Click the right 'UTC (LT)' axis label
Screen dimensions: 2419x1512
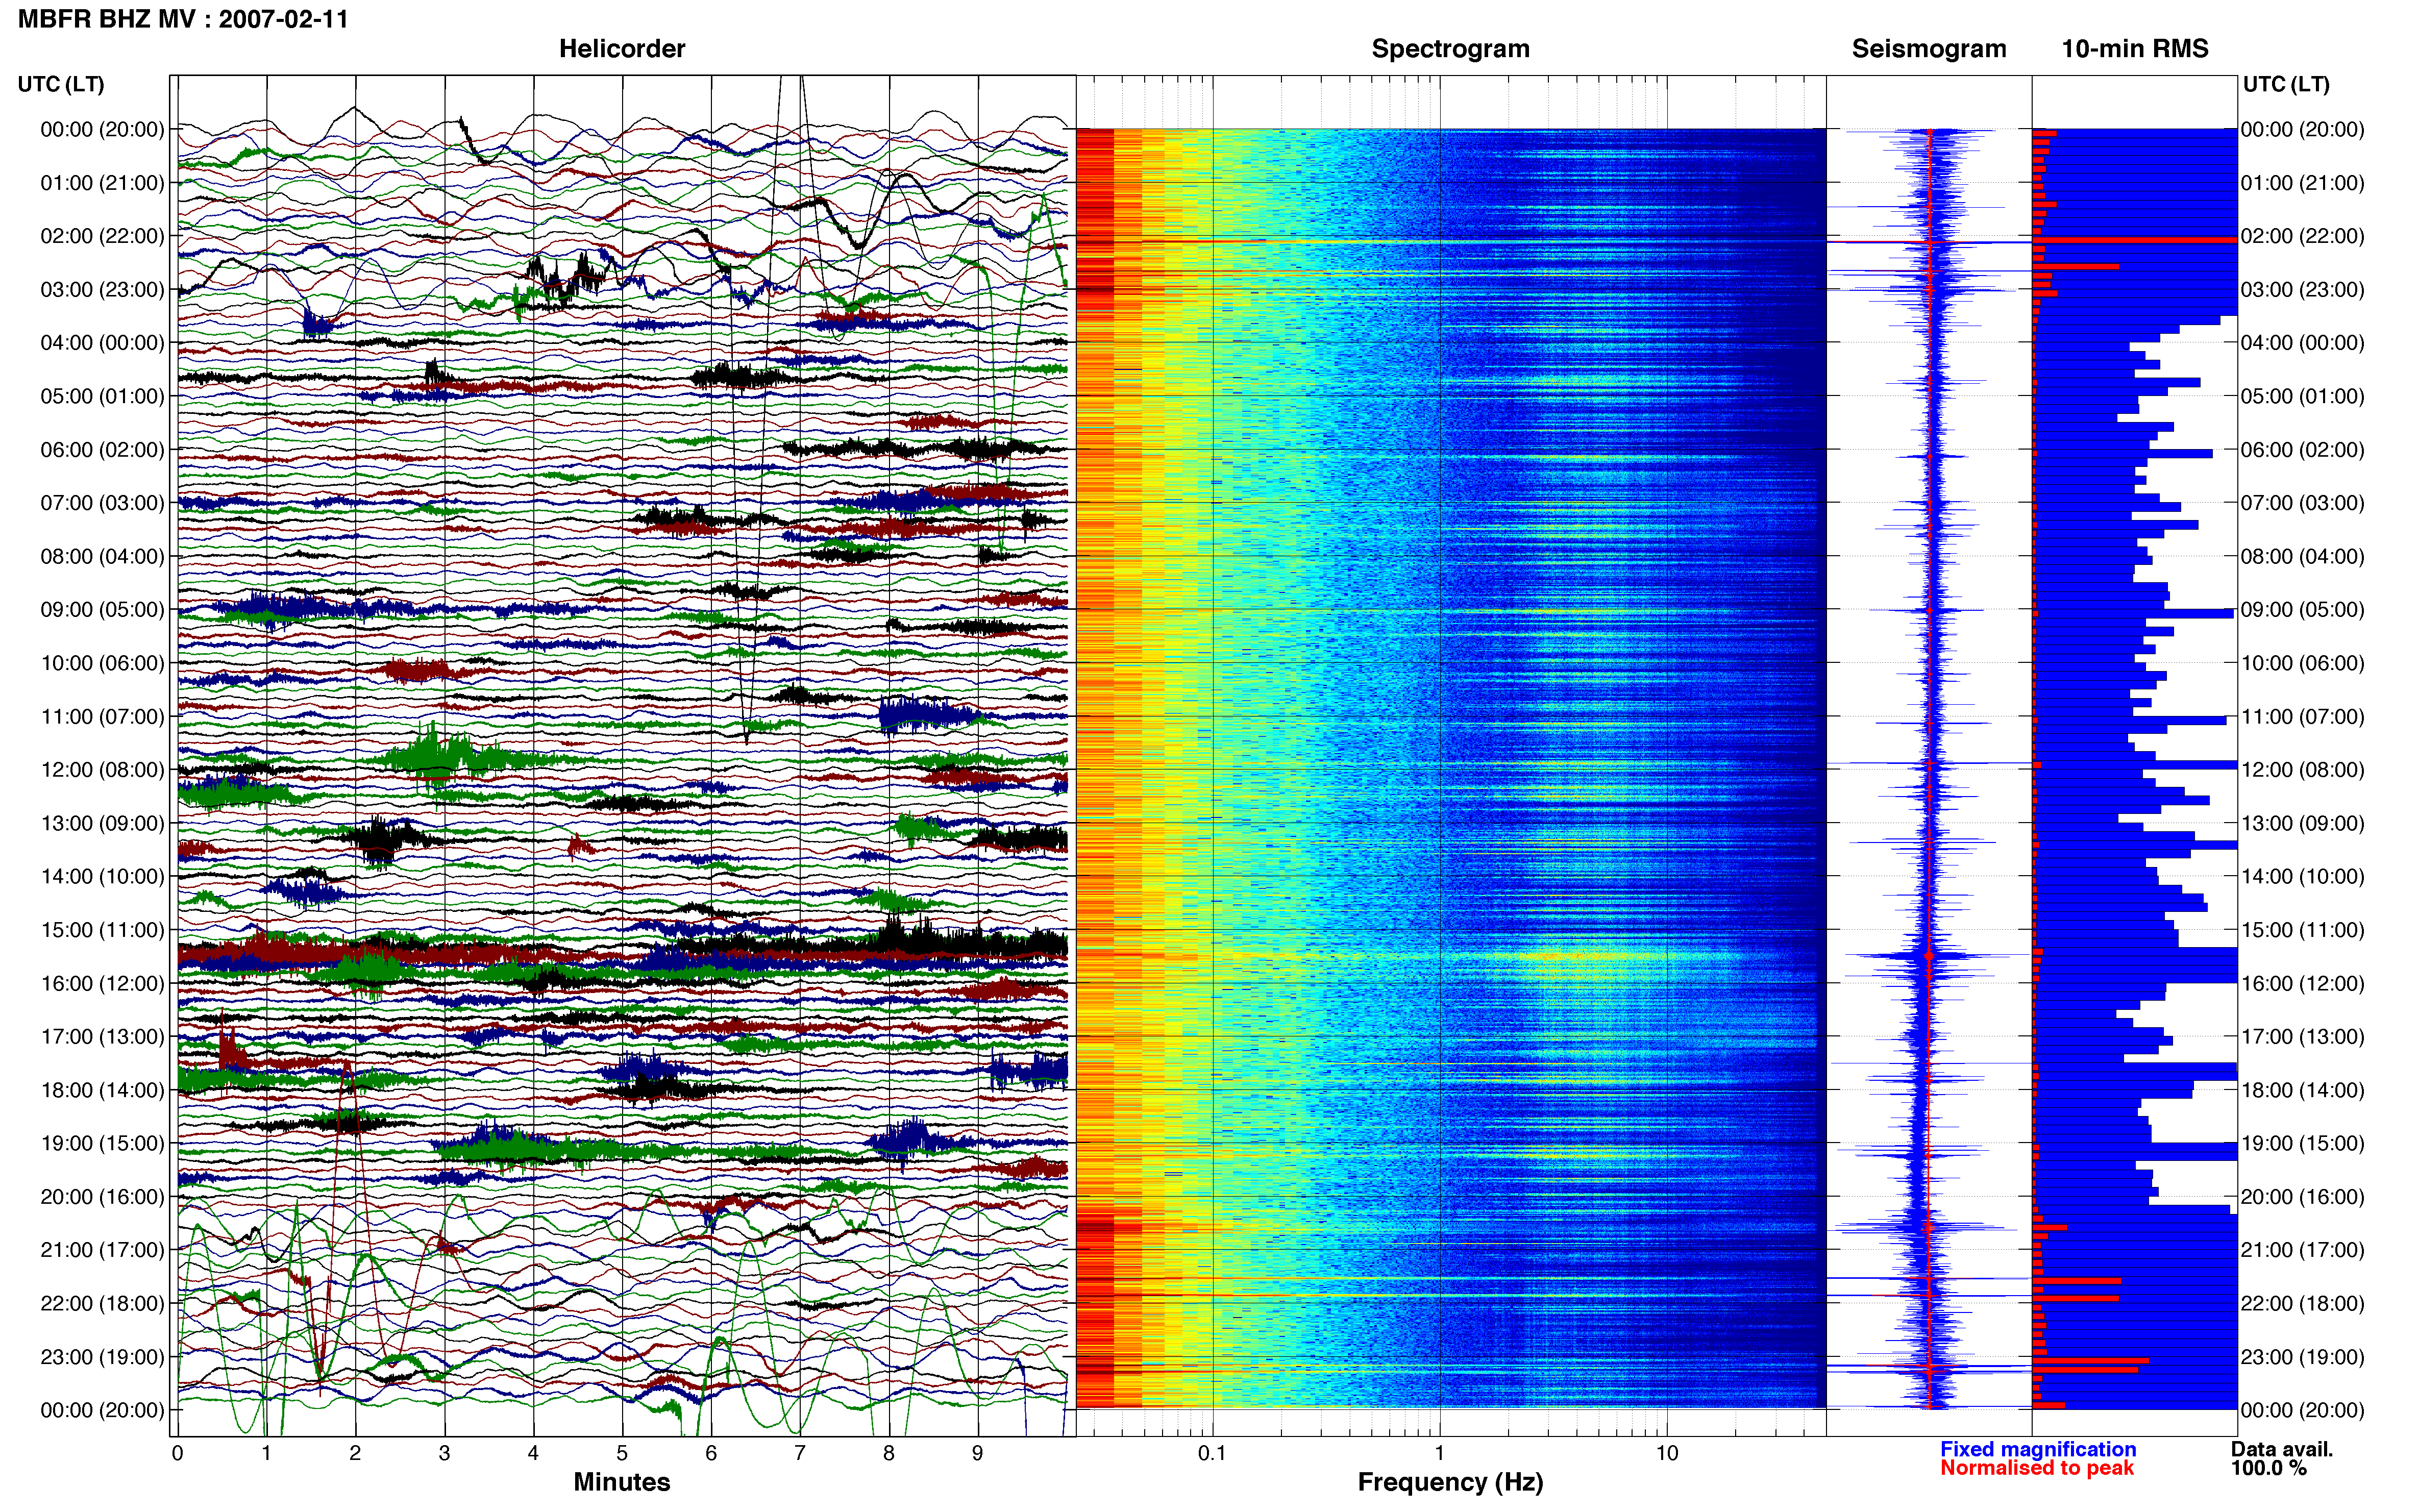[2286, 84]
